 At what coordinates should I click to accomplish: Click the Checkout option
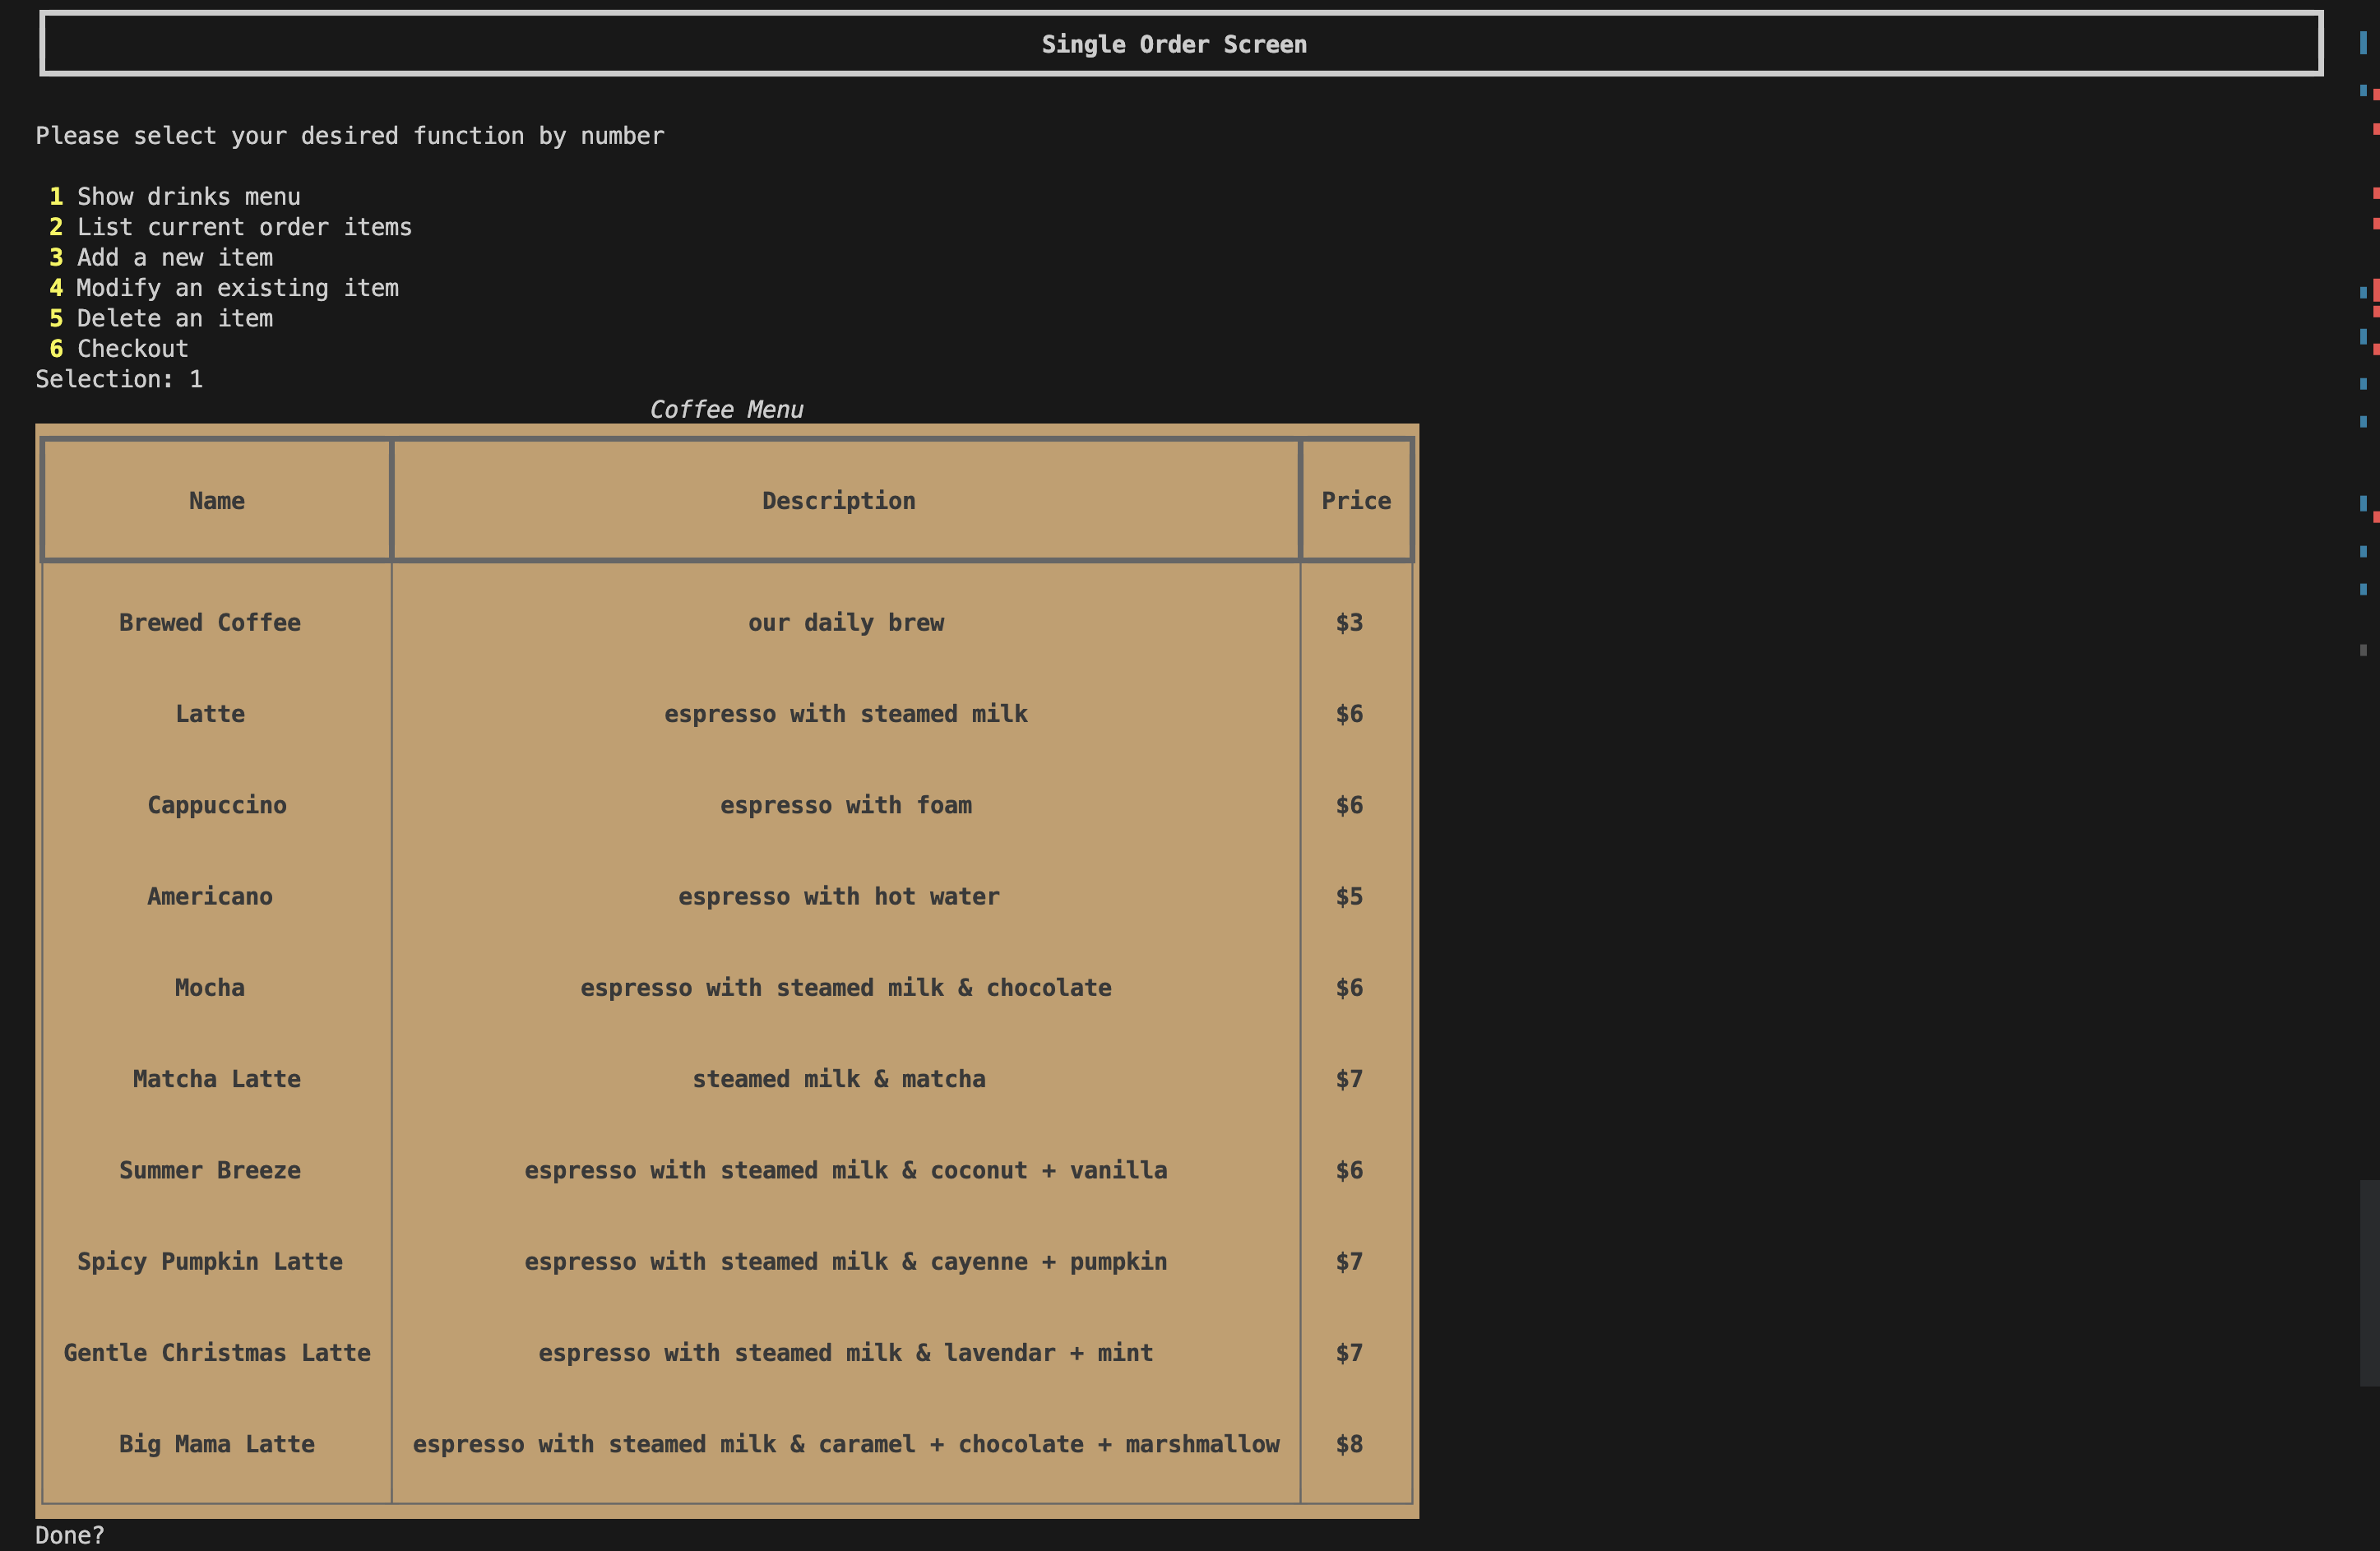pos(132,349)
